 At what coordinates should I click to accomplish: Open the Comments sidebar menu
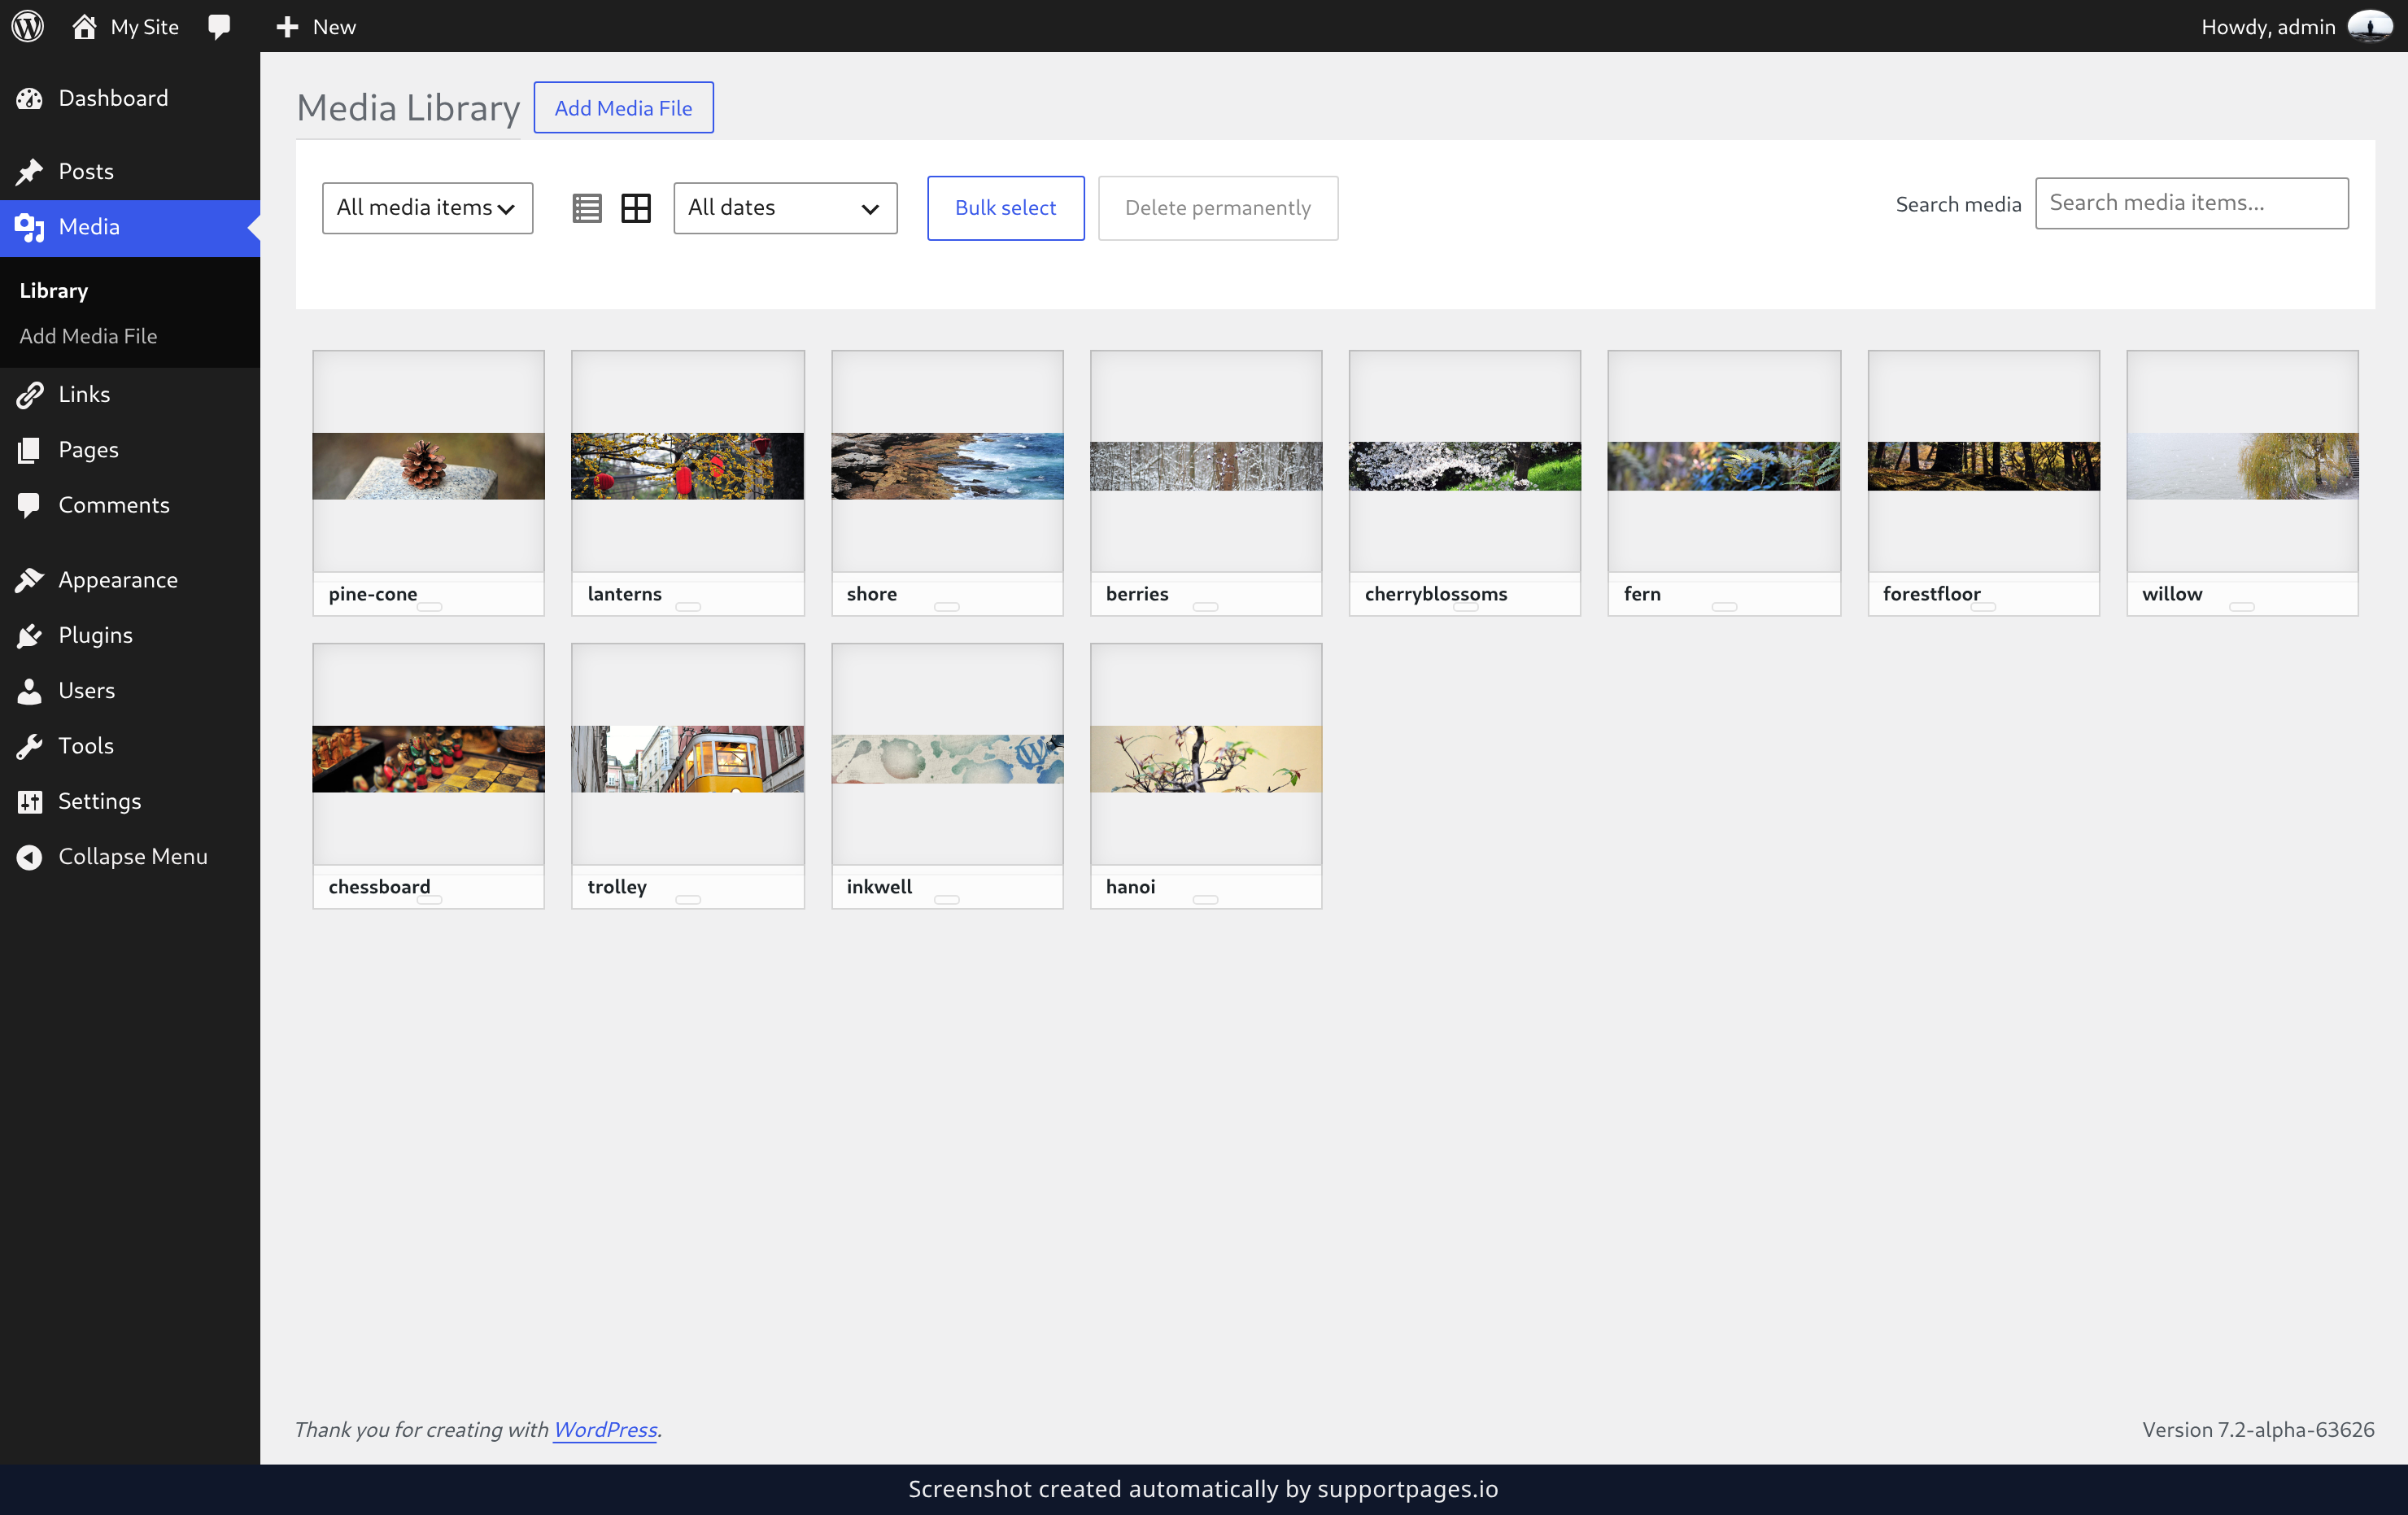(130, 505)
